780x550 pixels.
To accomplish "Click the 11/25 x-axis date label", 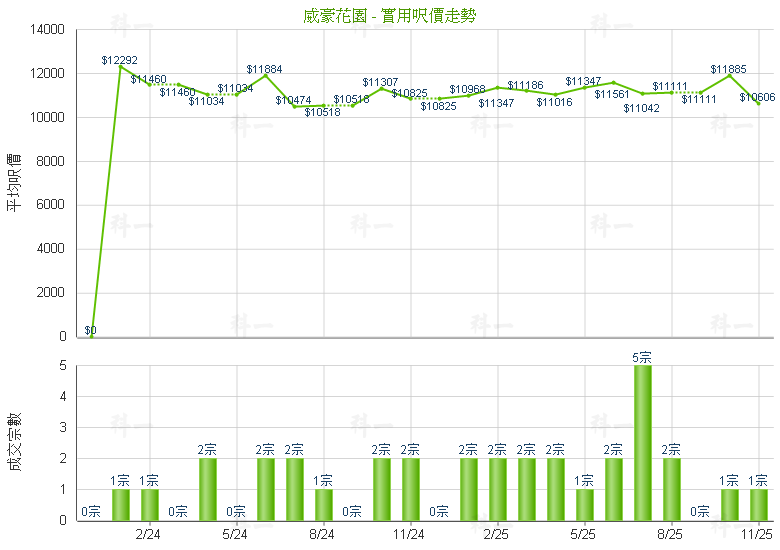I will pyautogui.click(x=757, y=535).
